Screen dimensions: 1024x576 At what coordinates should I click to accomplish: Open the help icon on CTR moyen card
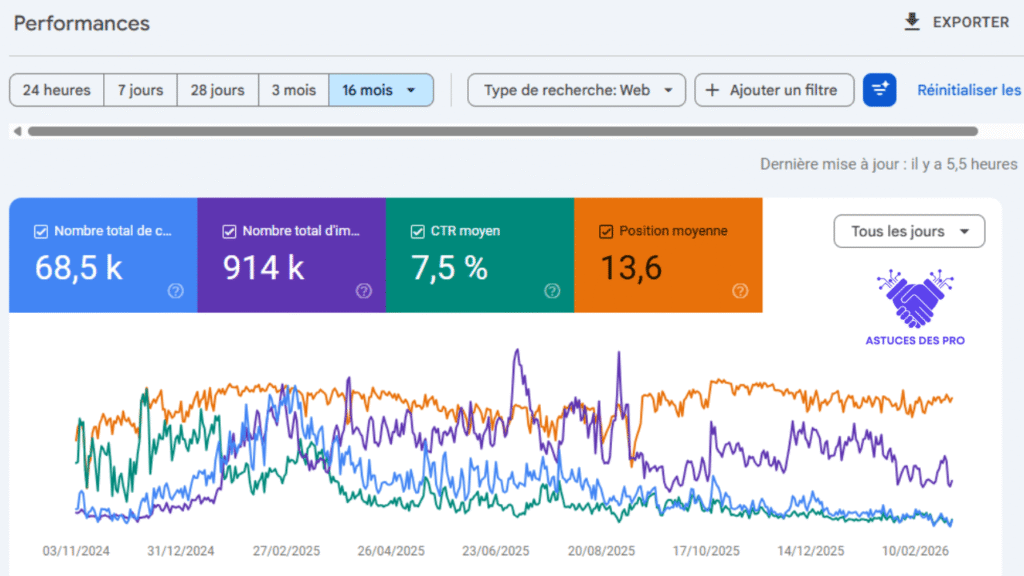coord(551,291)
